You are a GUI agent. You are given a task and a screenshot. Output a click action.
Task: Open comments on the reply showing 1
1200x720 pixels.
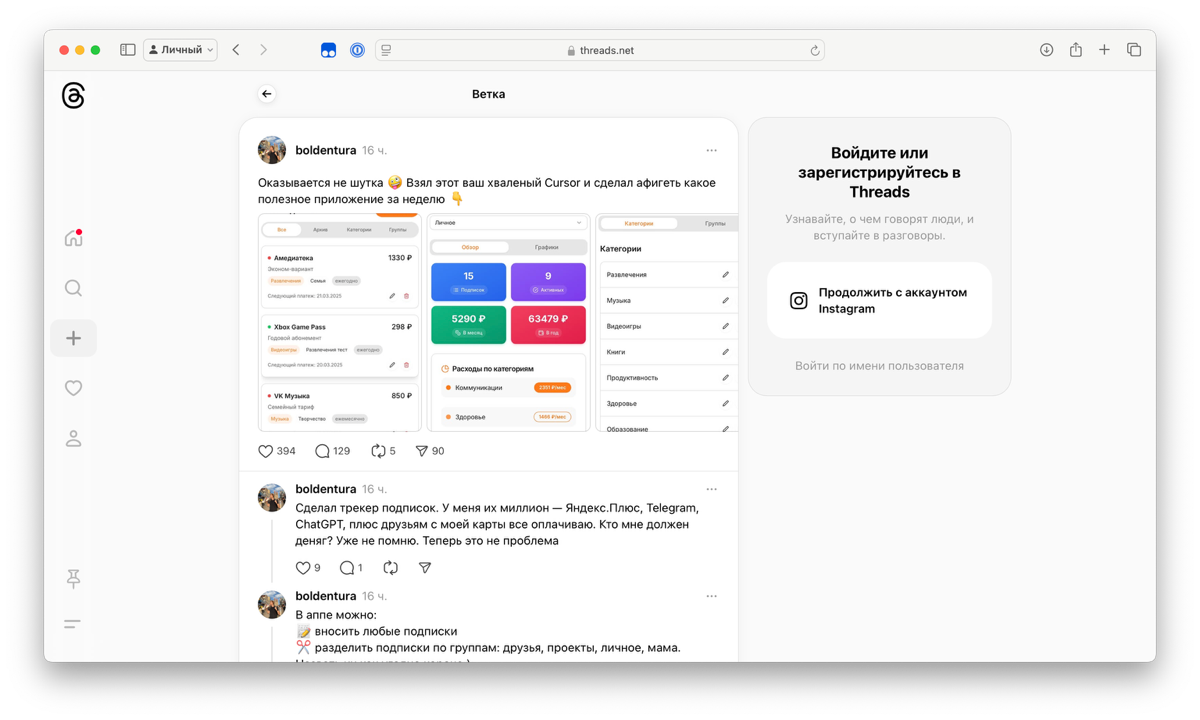(351, 568)
